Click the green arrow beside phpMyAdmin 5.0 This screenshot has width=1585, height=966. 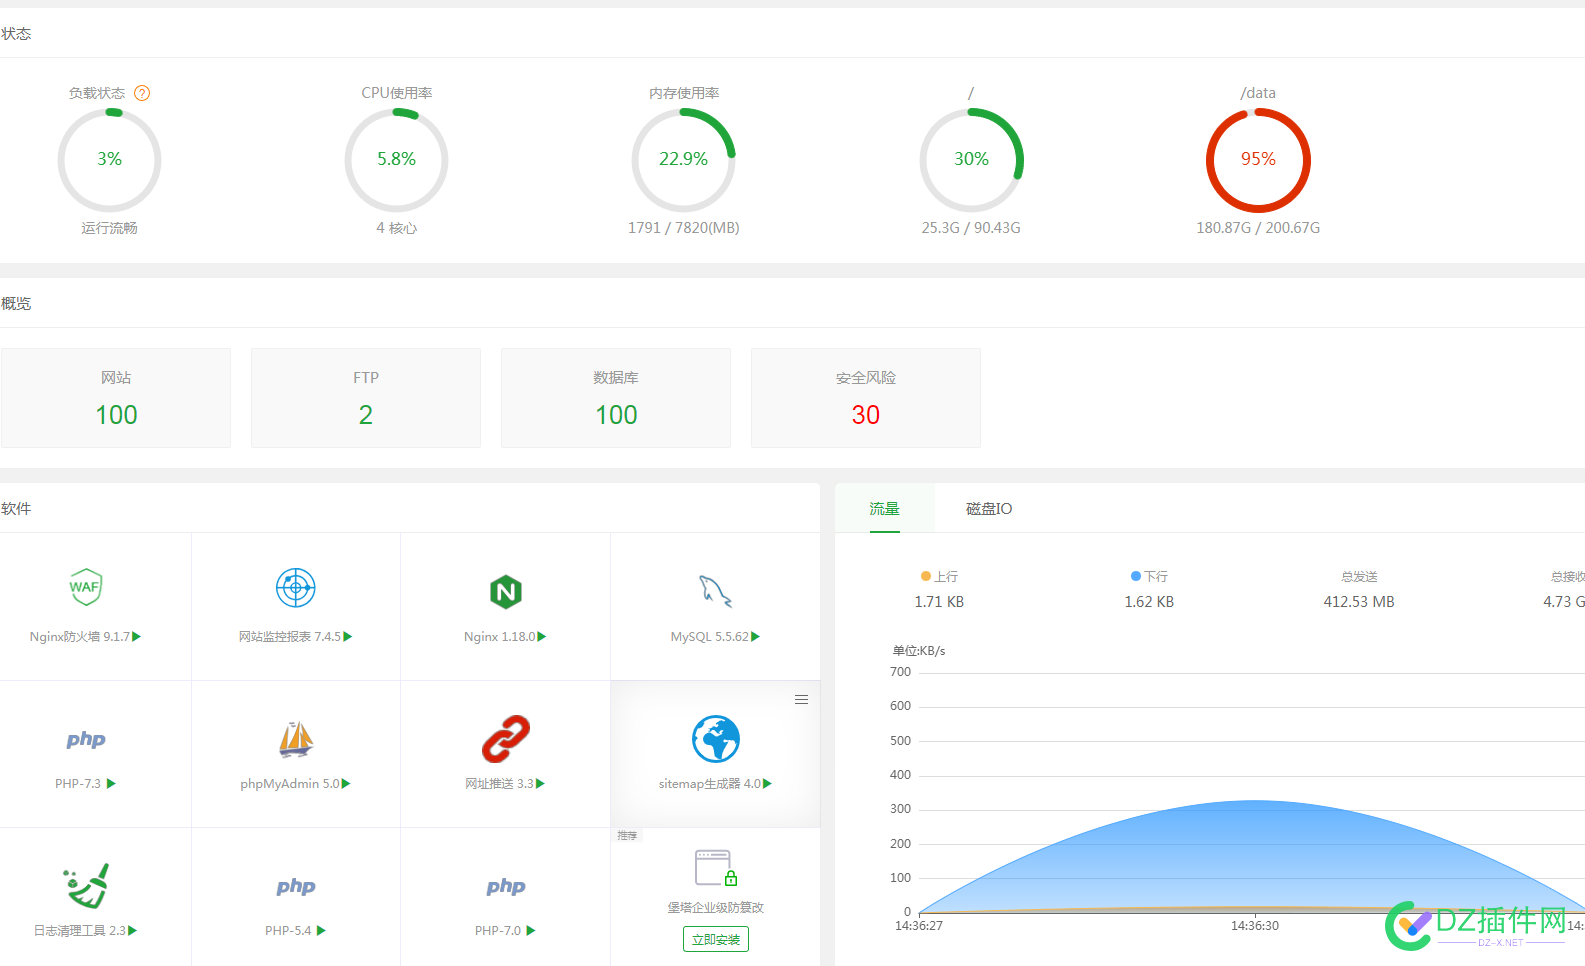click(346, 784)
